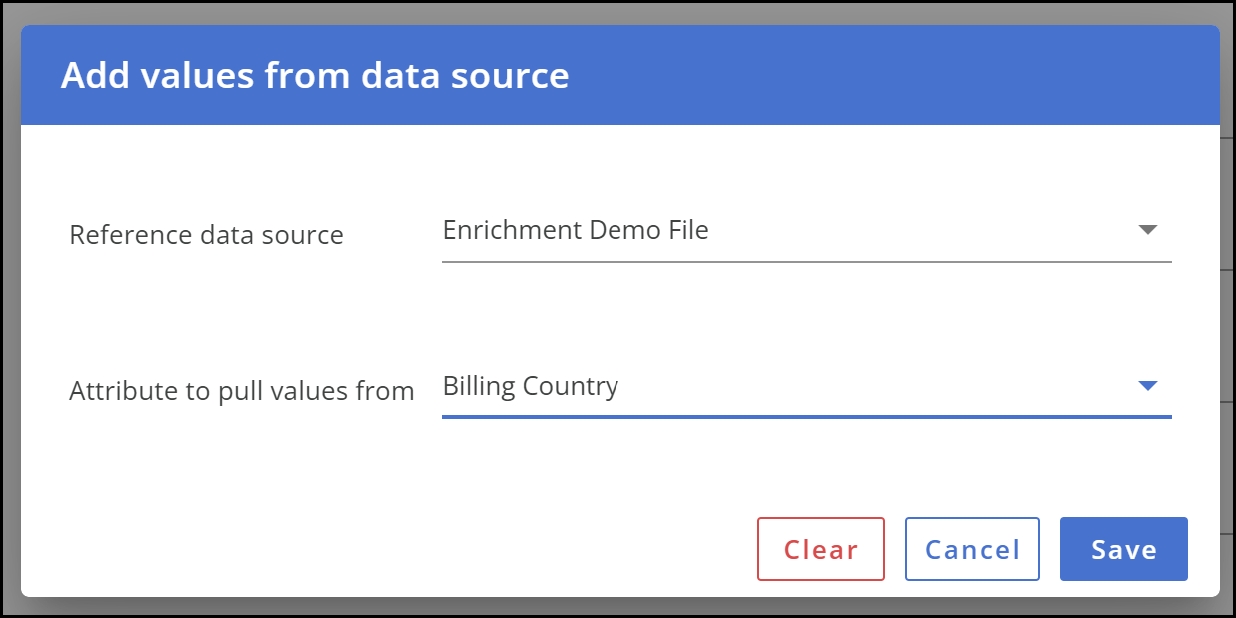Click the blue active underline under Billing Country
This screenshot has height=618, width=1236.
coord(806,416)
